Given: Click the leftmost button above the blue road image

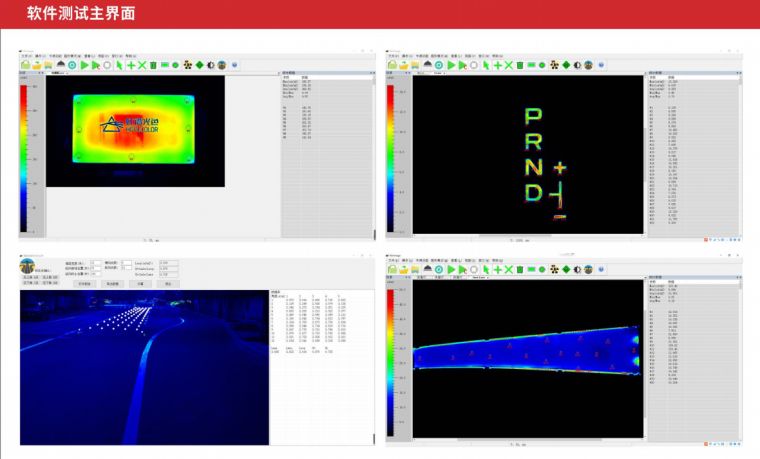Looking at the screenshot, I should [83, 284].
